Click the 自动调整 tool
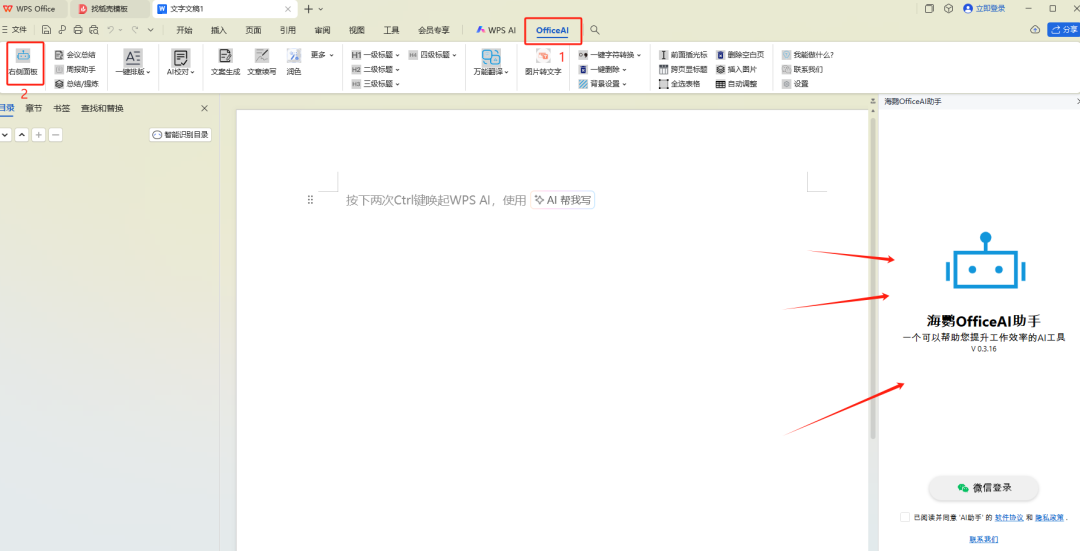Image resolution: width=1080 pixels, height=551 pixels. click(736, 83)
